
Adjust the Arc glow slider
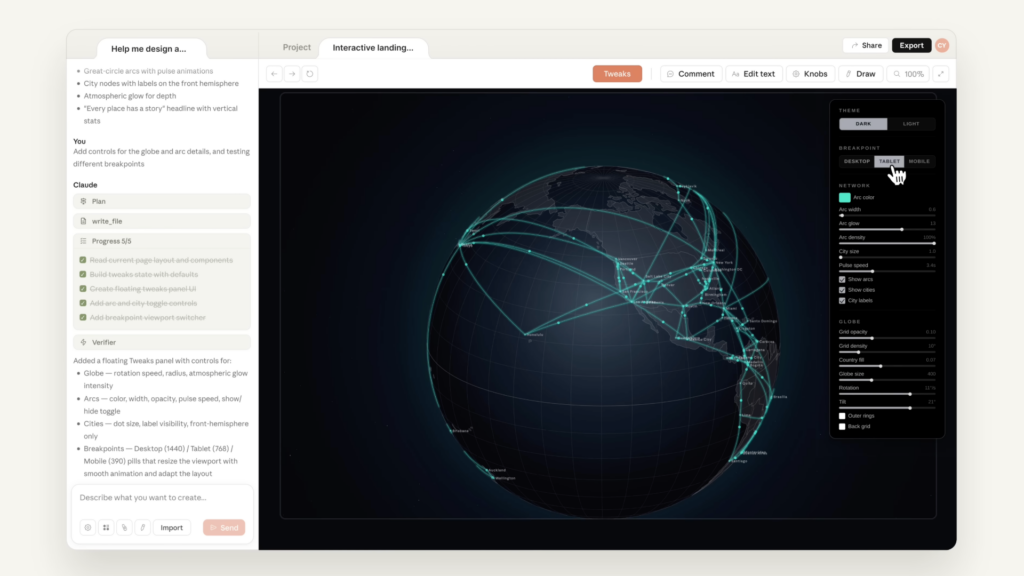(887, 229)
